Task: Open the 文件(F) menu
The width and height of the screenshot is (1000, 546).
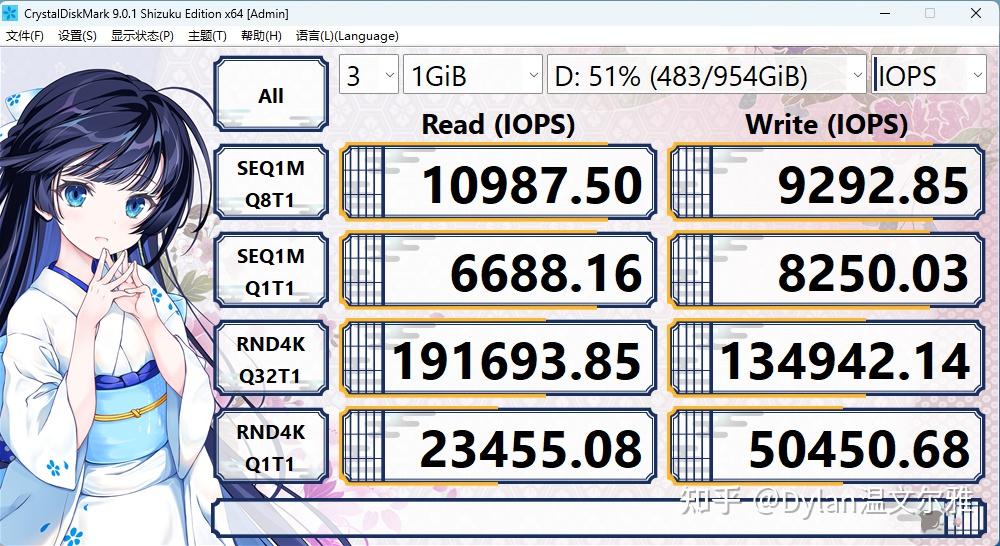Action: pos(25,36)
